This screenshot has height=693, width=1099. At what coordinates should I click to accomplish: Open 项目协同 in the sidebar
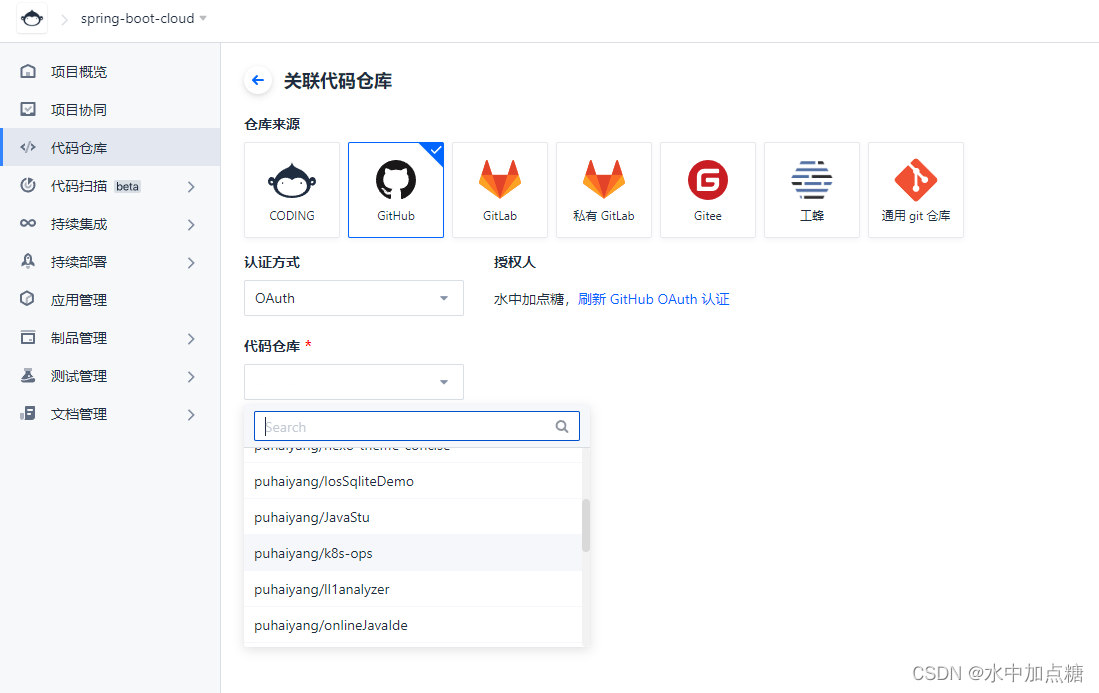pos(111,109)
